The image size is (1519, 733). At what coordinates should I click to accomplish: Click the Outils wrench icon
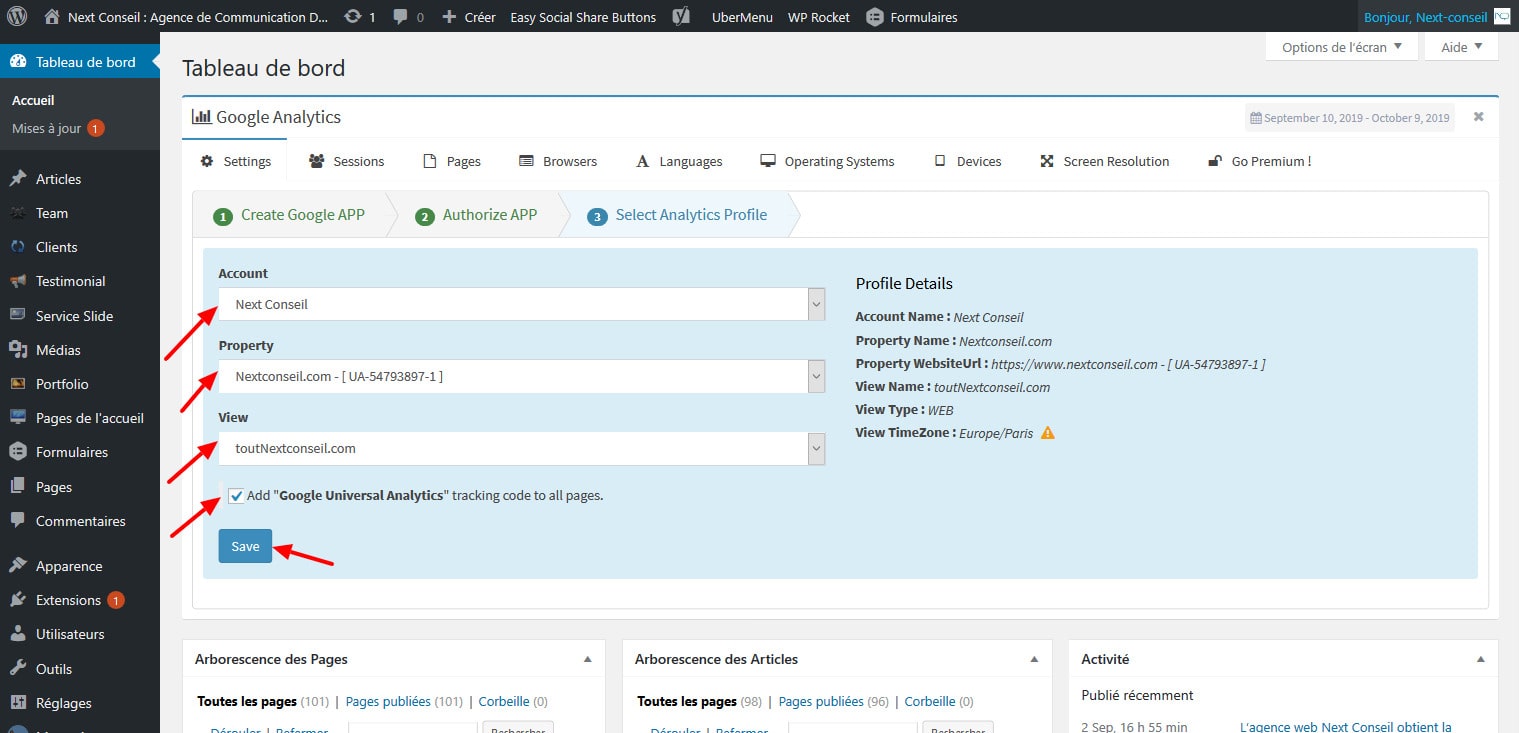(x=18, y=669)
